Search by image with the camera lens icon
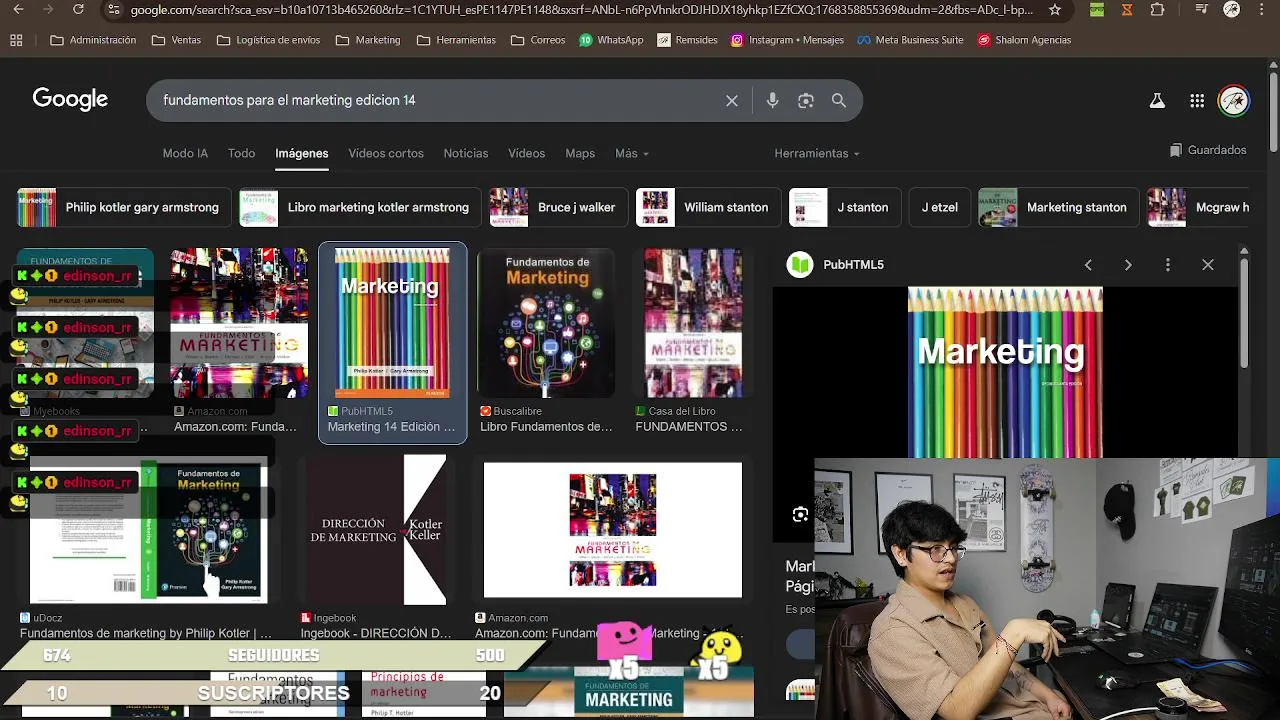The height and width of the screenshot is (720, 1280). click(x=806, y=100)
